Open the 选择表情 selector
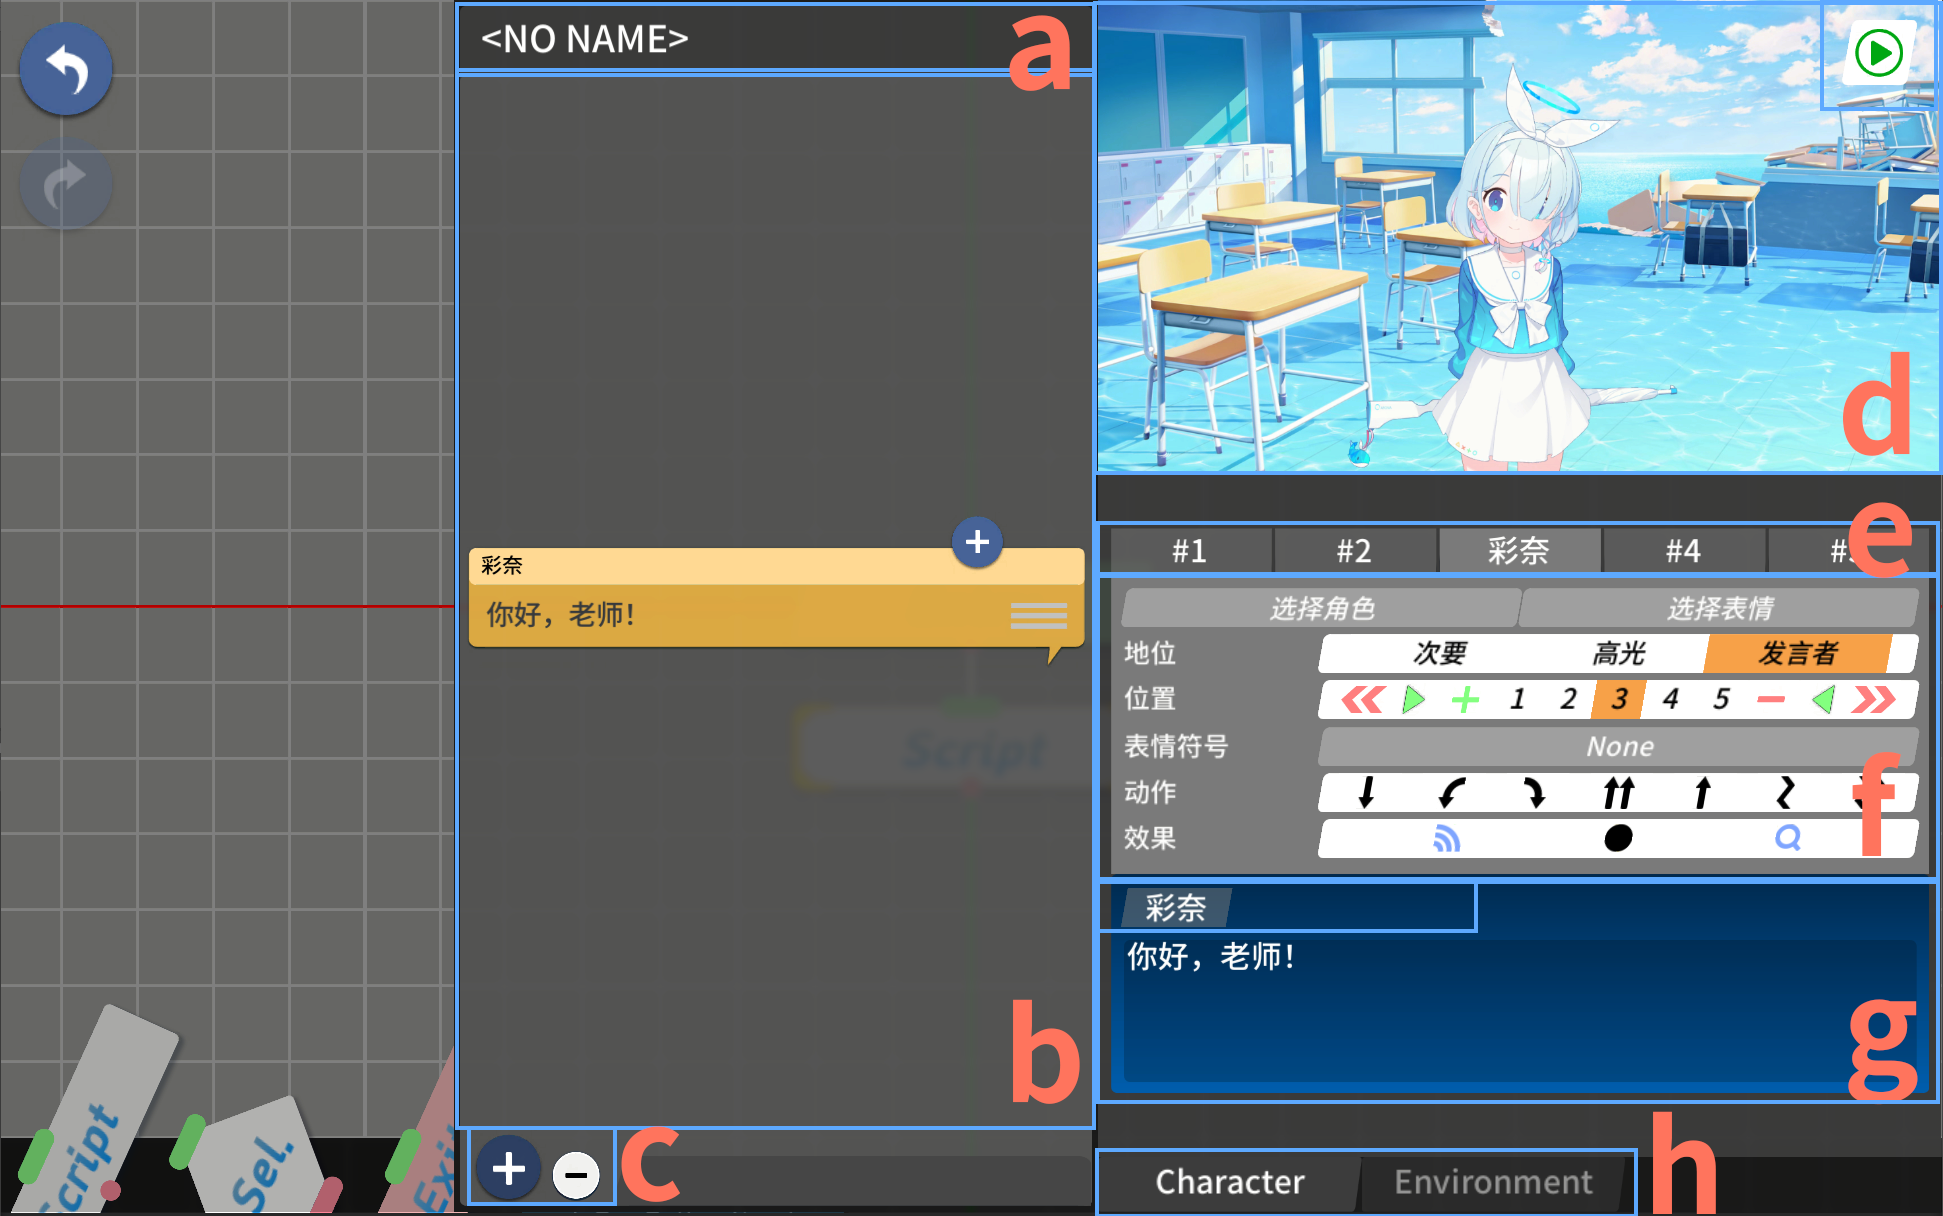The height and width of the screenshot is (1216, 1943). click(1719, 608)
